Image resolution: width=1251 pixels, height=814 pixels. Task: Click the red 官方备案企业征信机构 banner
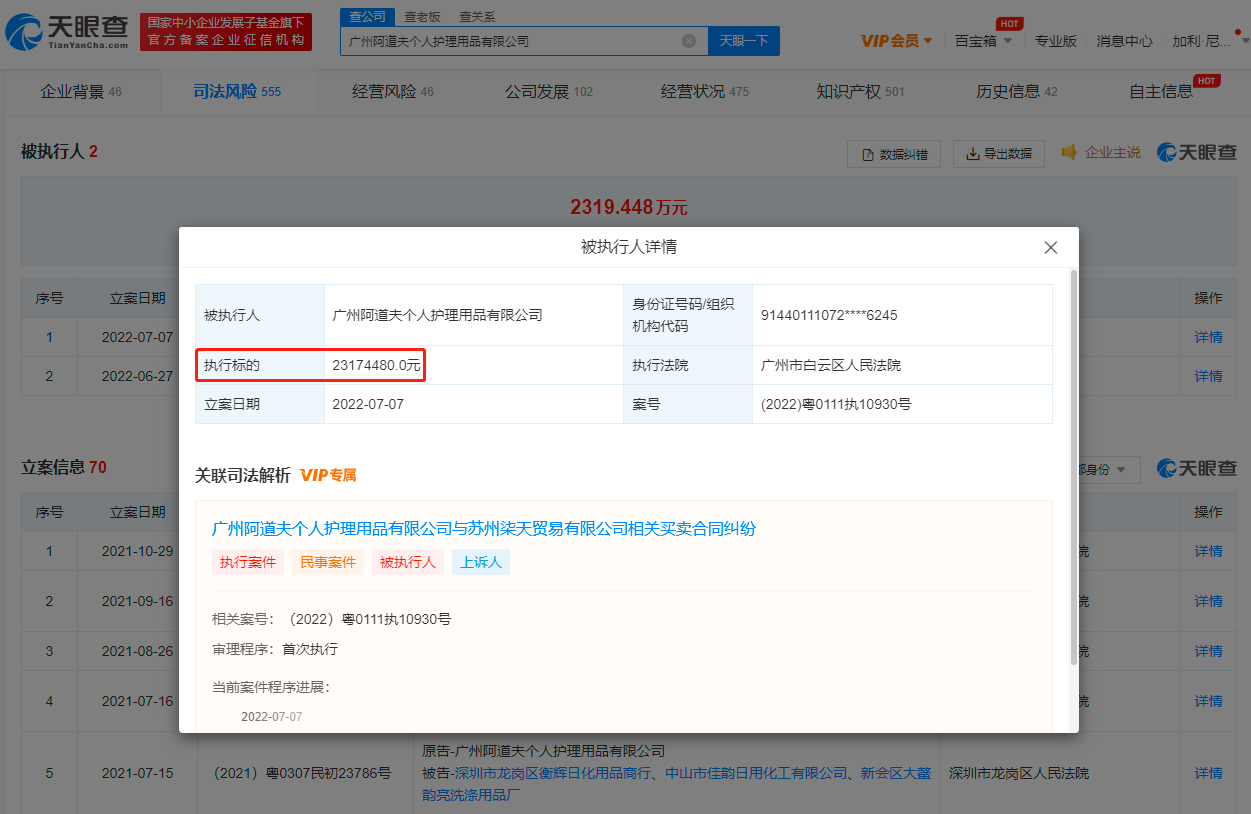click(x=226, y=32)
